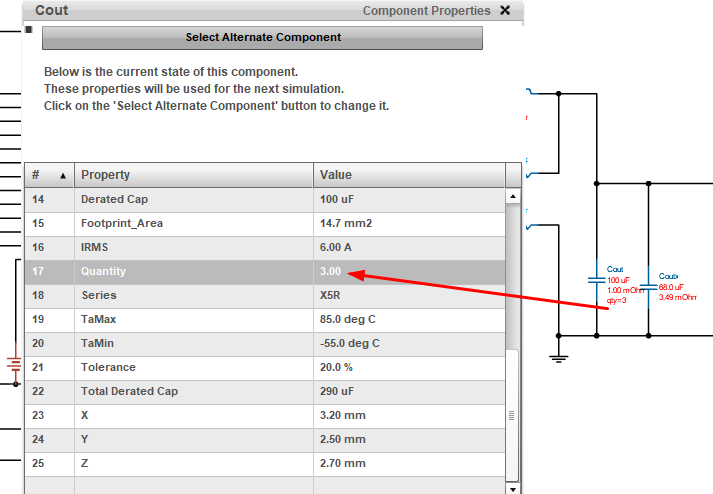
Task: Click the small square icon near panel corner
Action: [29, 30]
